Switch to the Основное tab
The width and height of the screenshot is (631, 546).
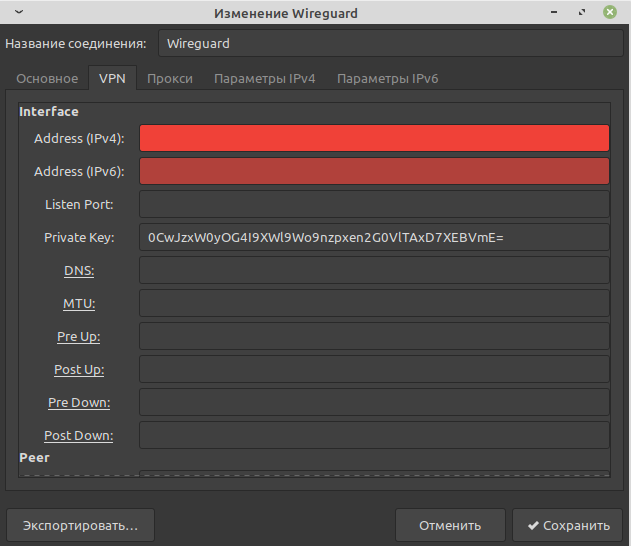pos(46,79)
